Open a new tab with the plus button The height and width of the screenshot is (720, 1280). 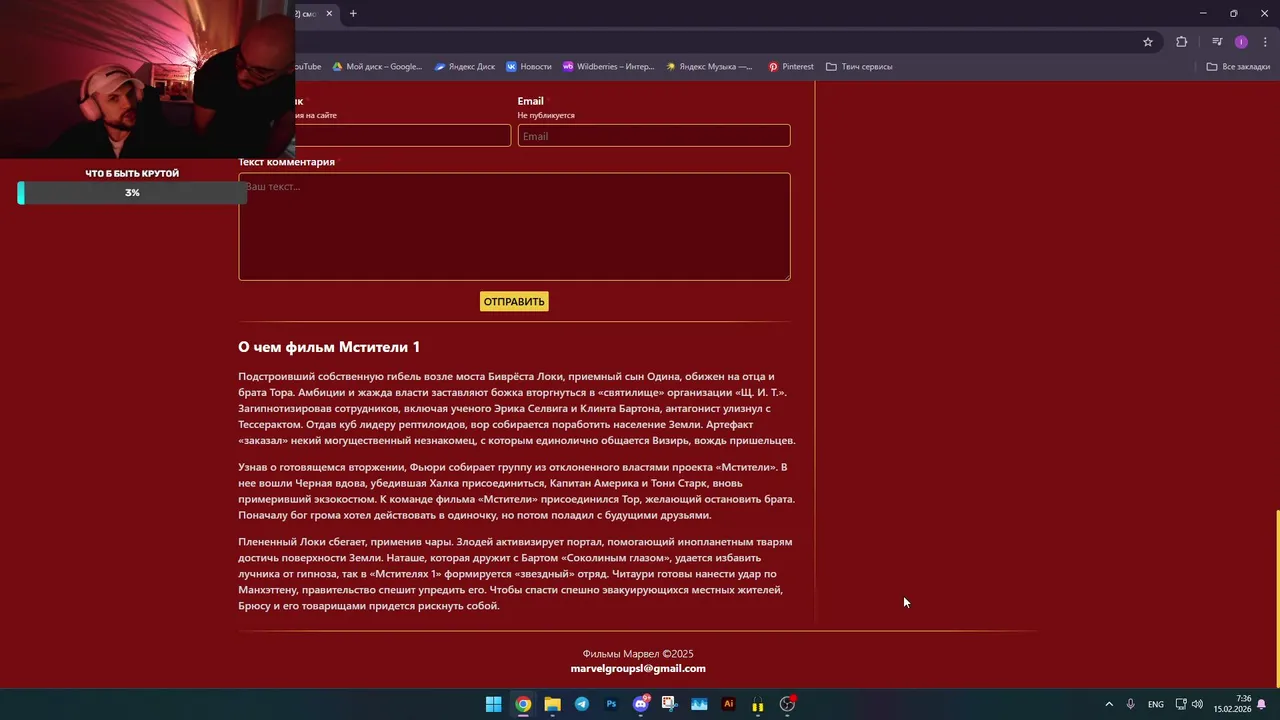click(353, 14)
